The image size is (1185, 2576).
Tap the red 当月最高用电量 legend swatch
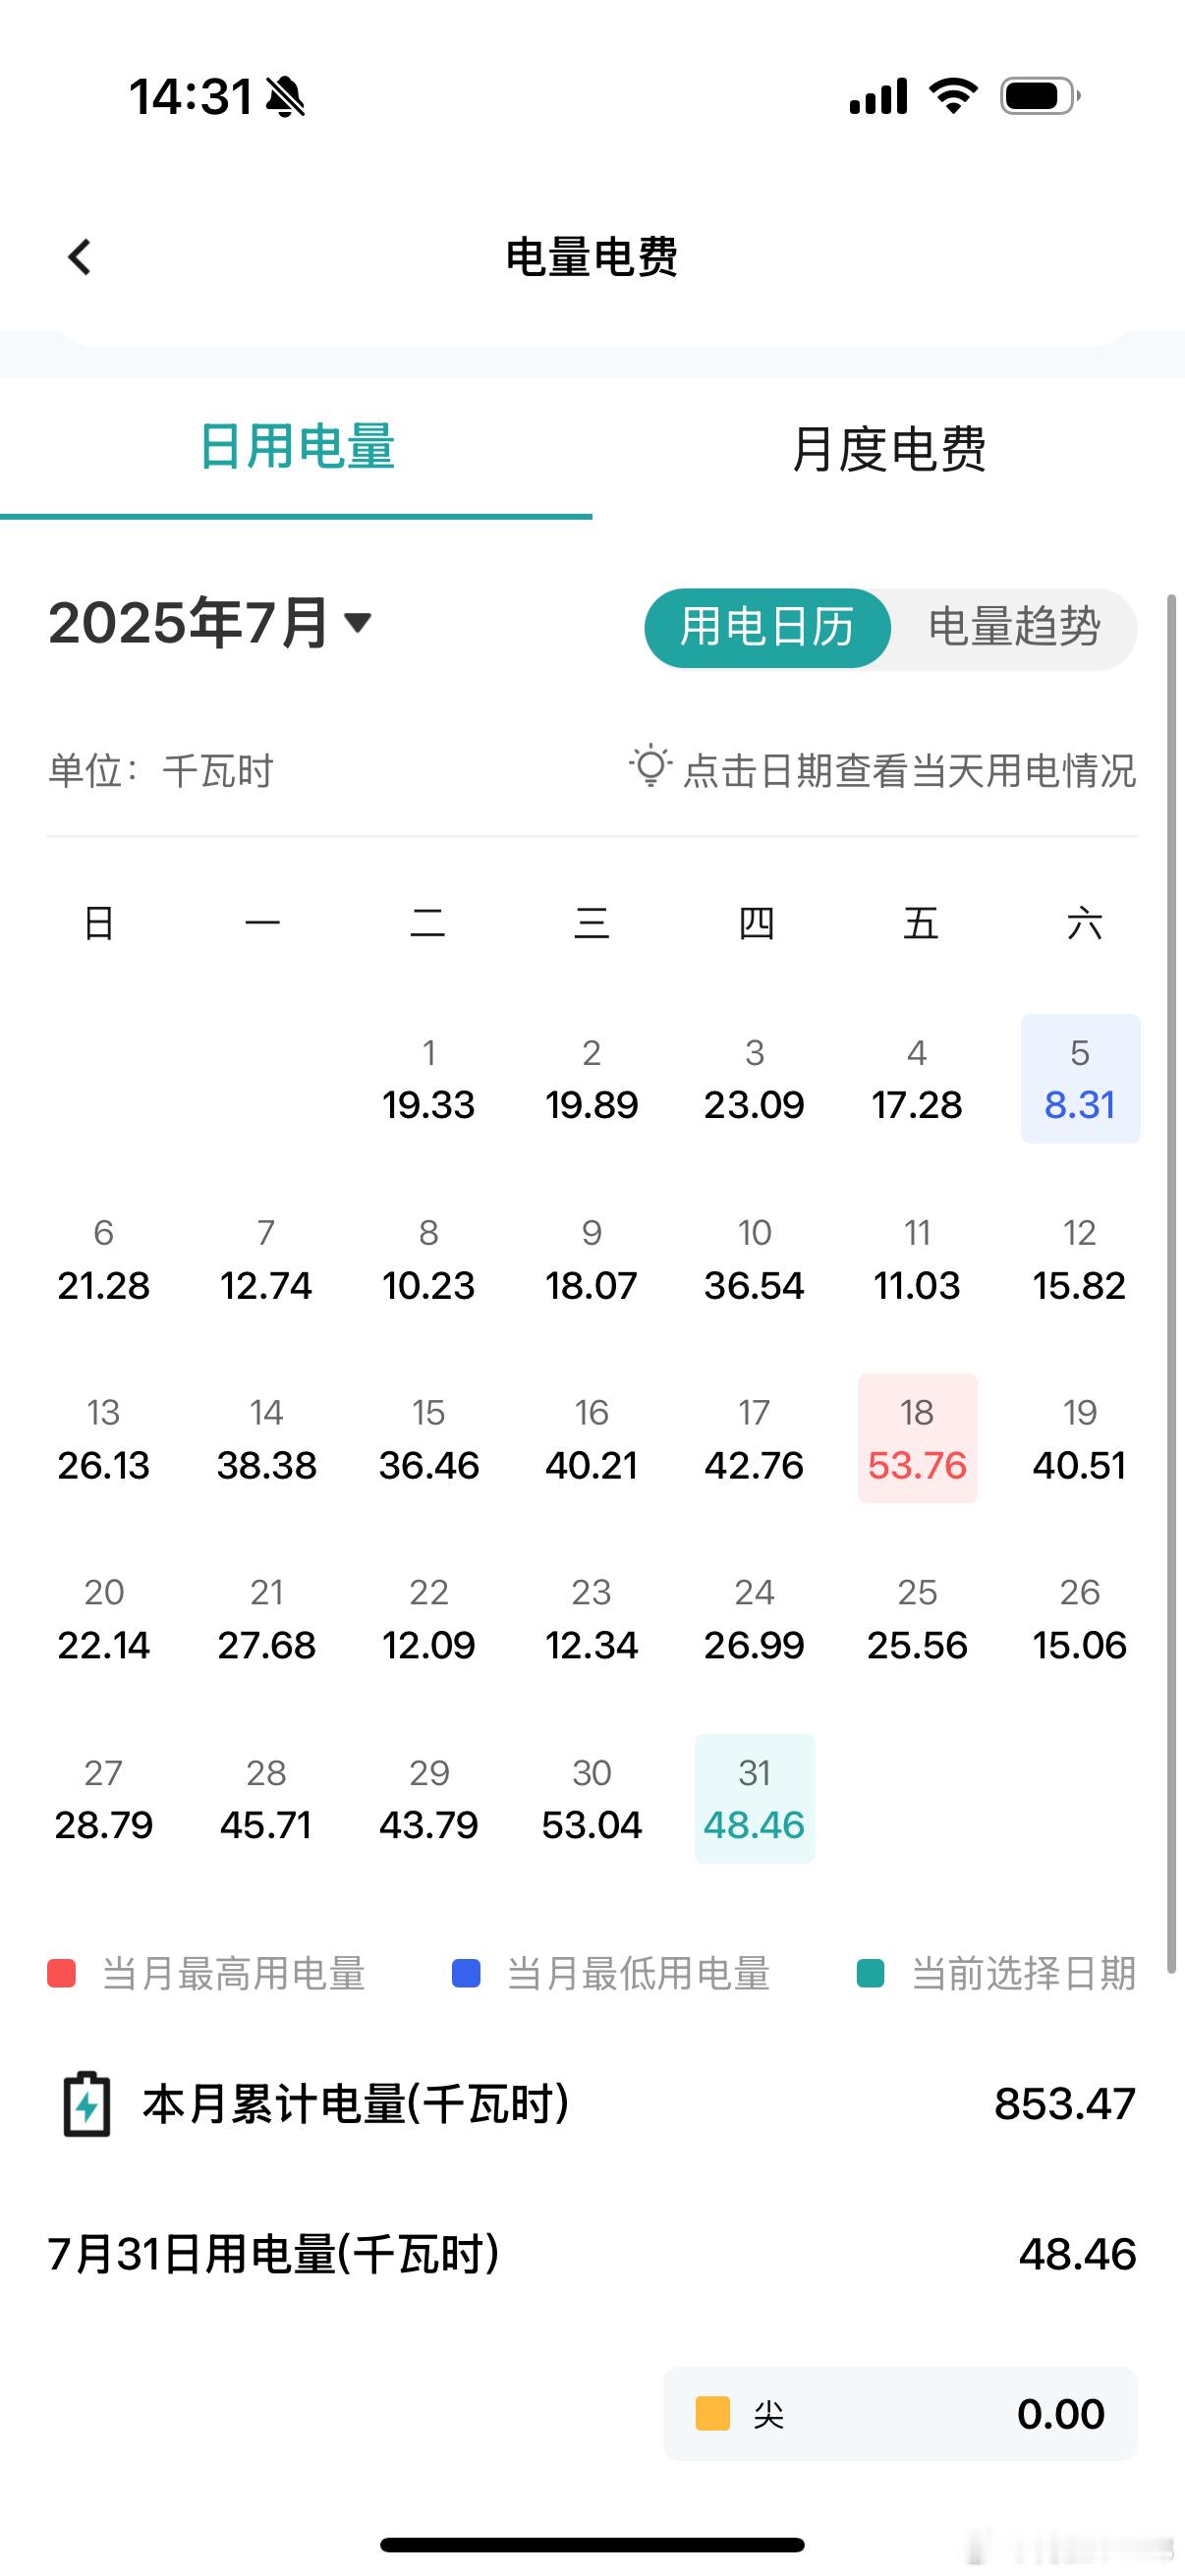point(62,1974)
